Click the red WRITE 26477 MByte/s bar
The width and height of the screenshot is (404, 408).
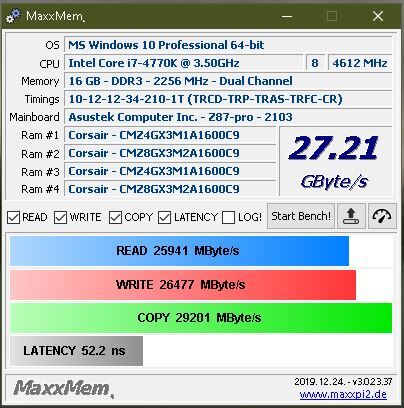click(183, 285)
